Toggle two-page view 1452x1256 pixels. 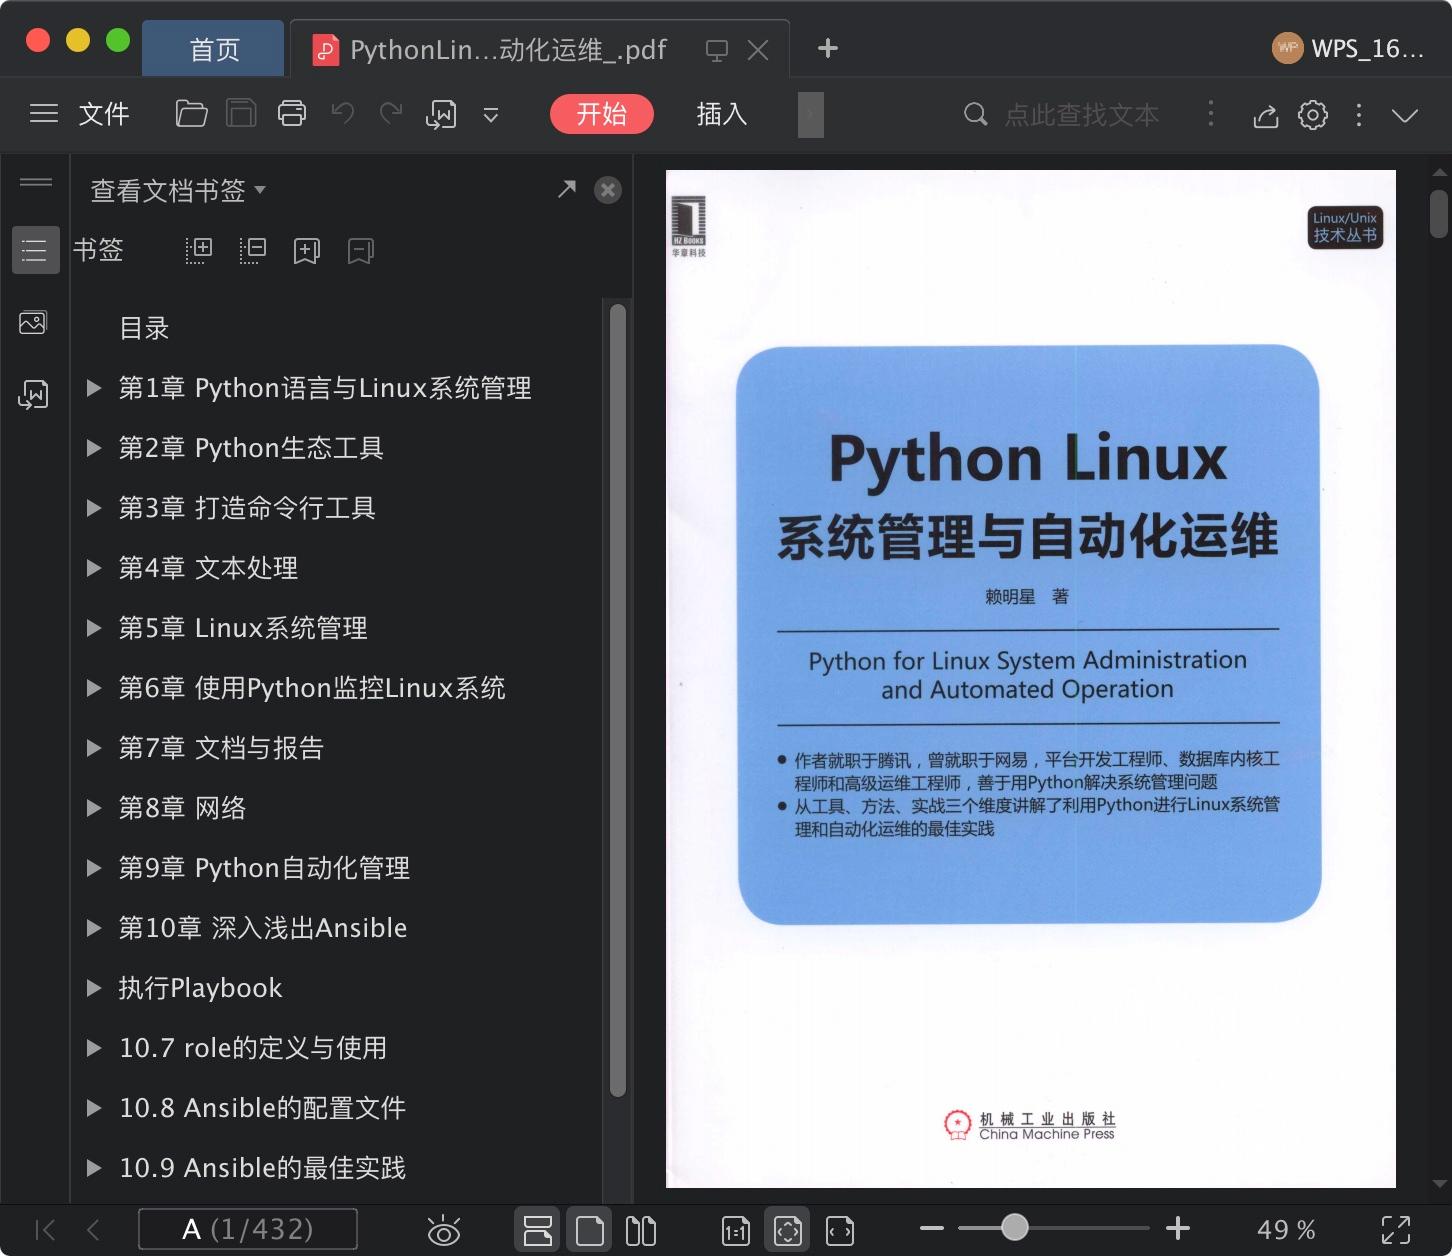coord(641,1230)
